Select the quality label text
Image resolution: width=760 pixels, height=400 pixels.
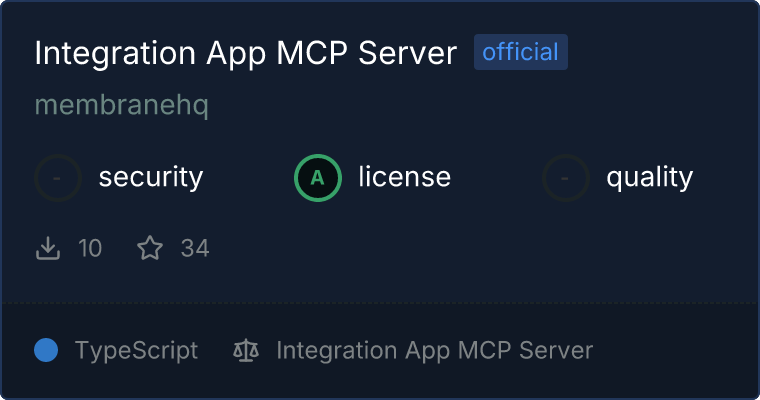pos(649,178)
